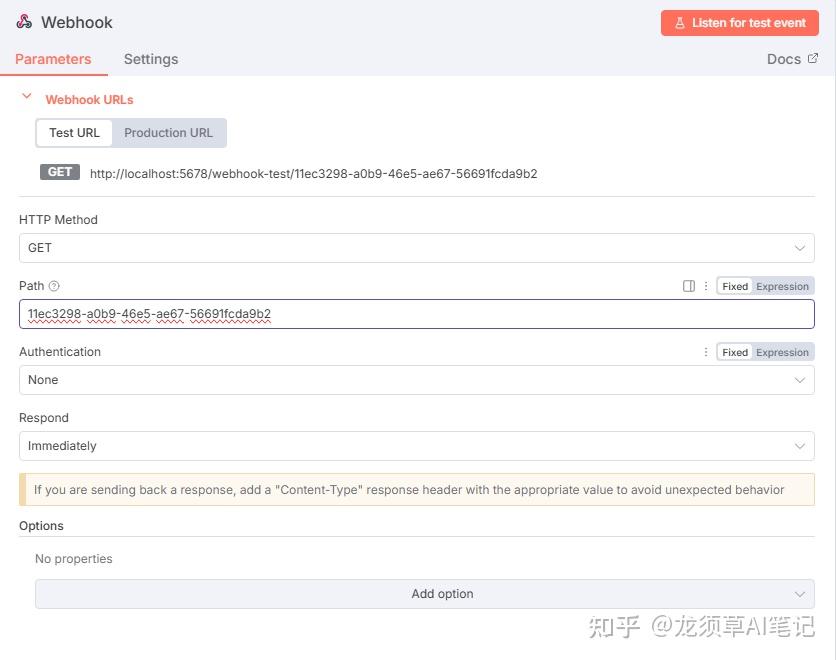This screenshot has height=660, width=836.
Task: Click inside the Path input field
Action: [416, 314]
